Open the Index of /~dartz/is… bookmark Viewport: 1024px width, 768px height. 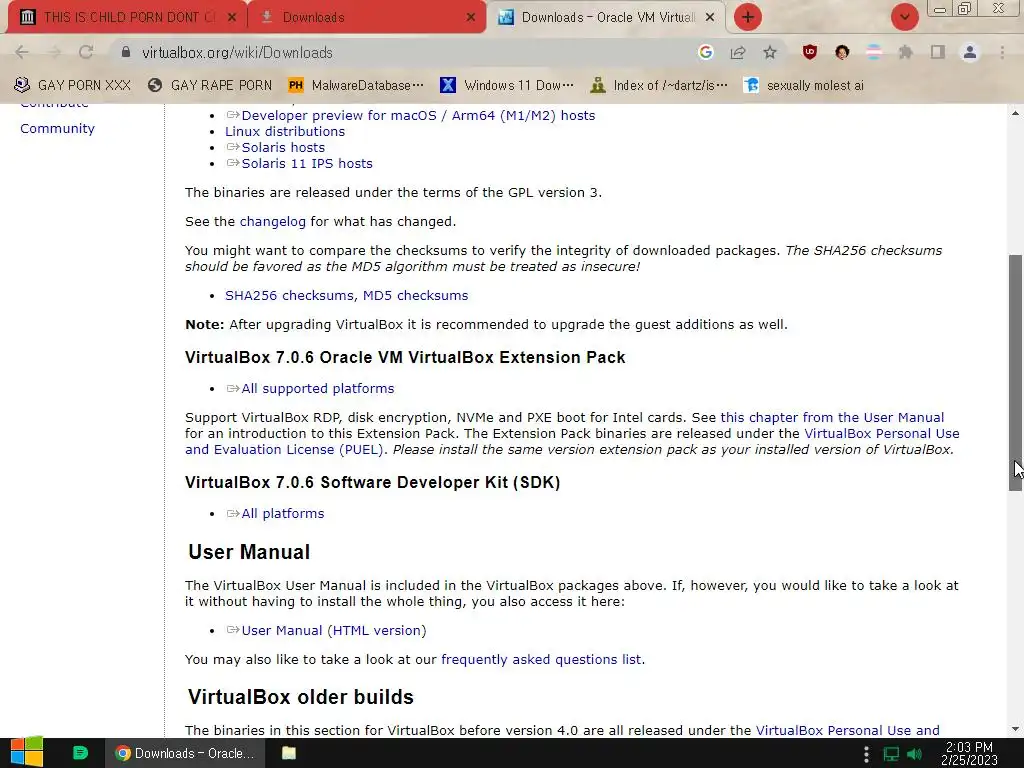658,85
